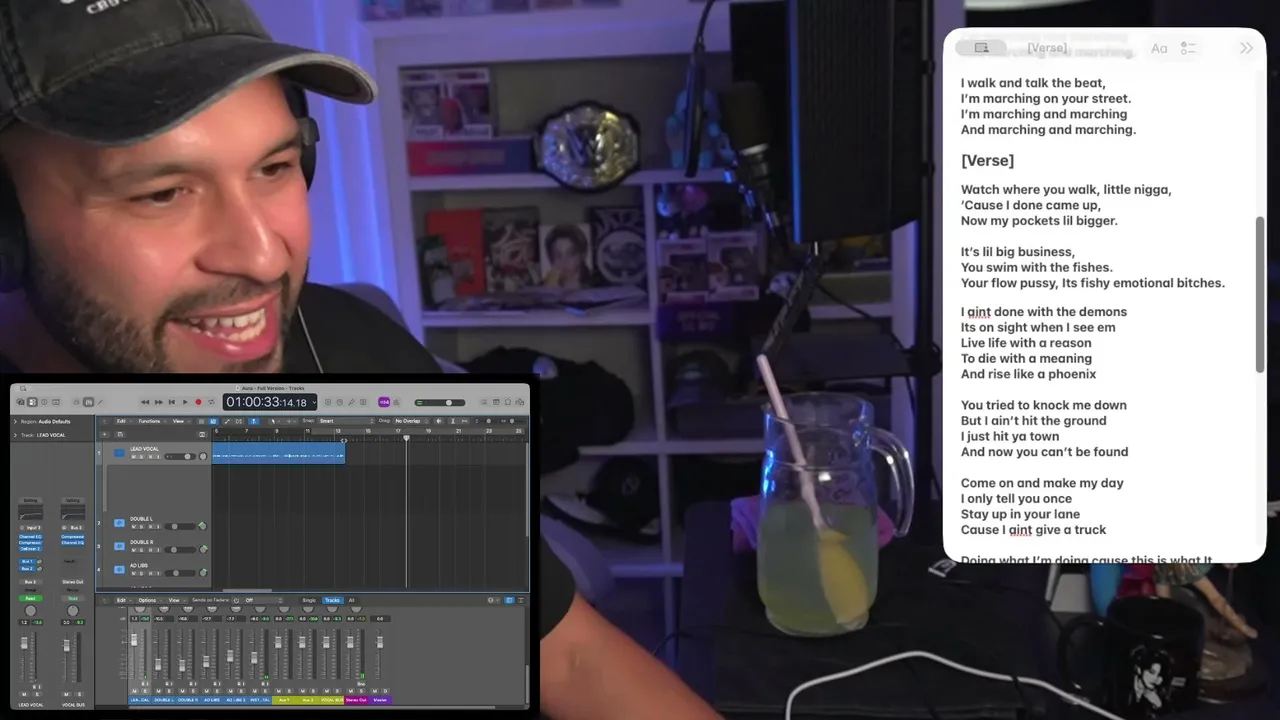The image size is (1280, 720).
Task: Toggle the metronome click button
Action: [x=397, y=402]
